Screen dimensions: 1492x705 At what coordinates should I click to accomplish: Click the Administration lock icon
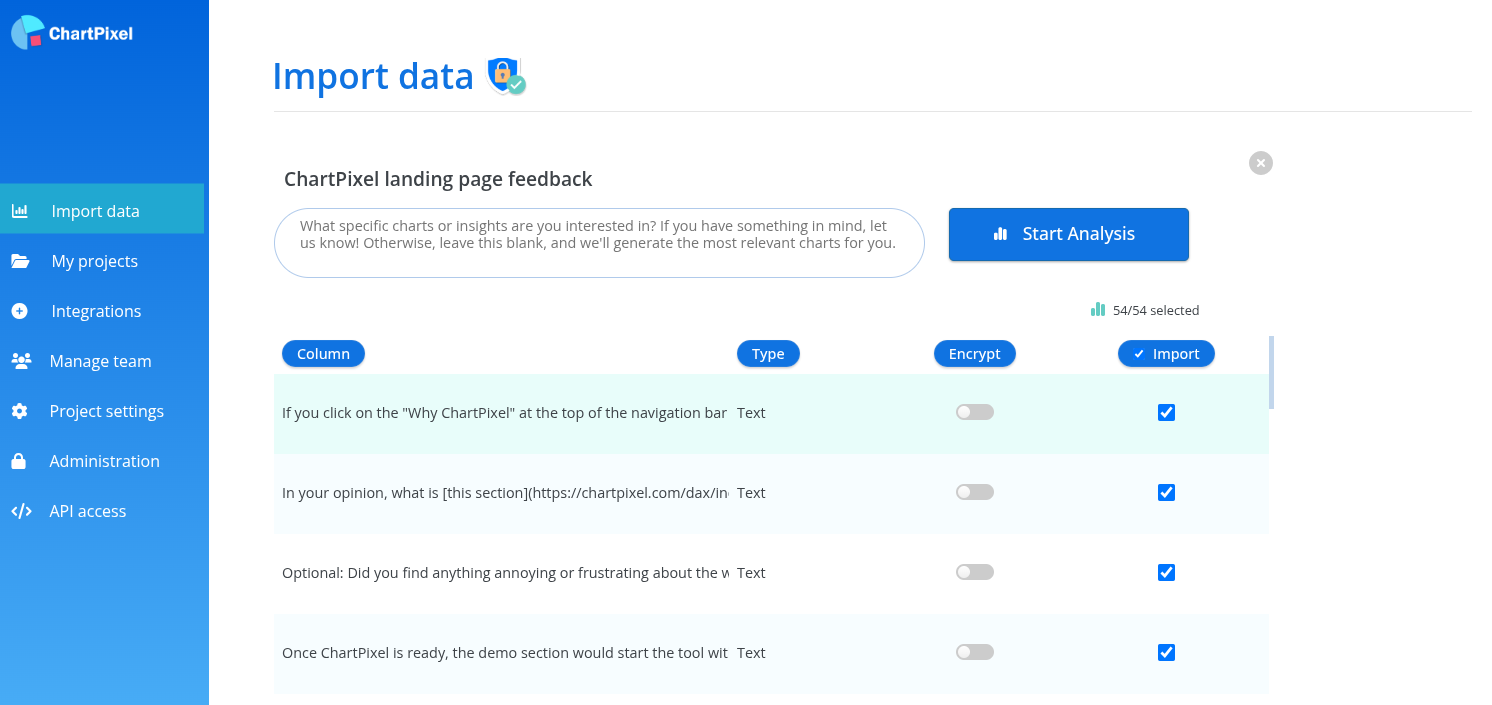(19, 461)
